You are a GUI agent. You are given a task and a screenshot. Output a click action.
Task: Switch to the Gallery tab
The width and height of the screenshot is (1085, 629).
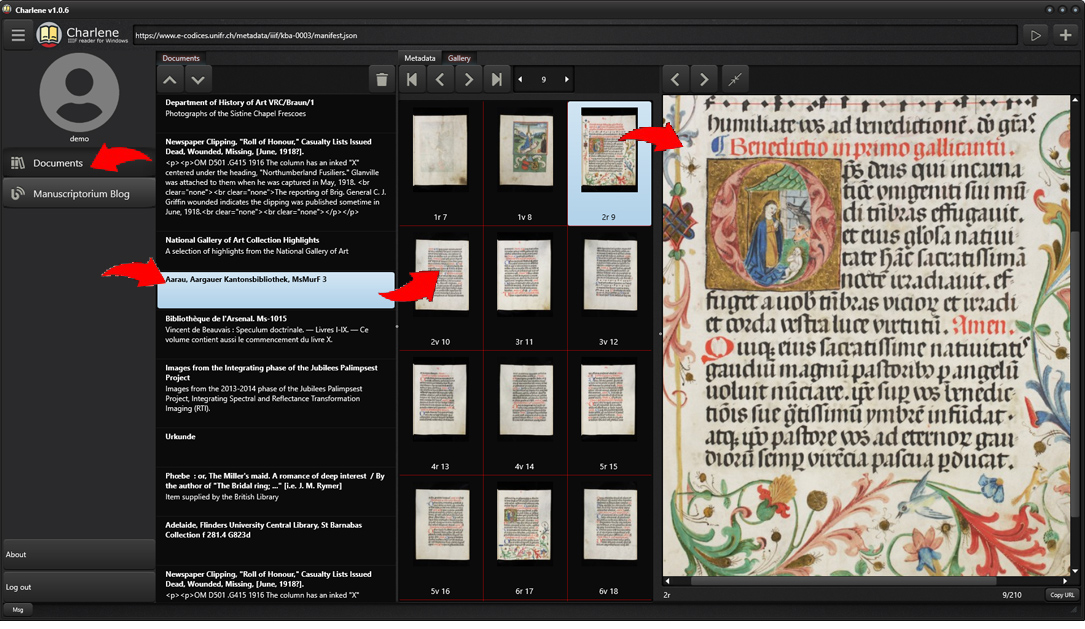point(459,58)
